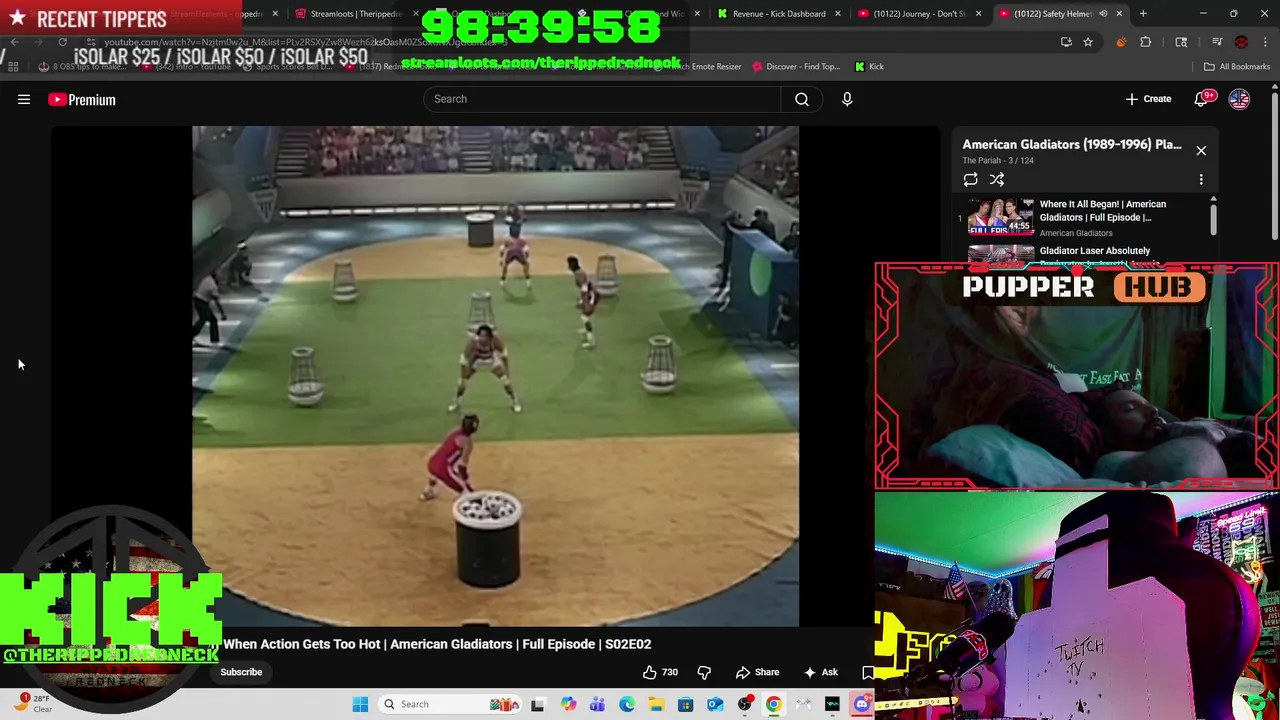The image size is (1280, 720).
Task: Open the YouTube account avatar menu
Action: [x=1239, y=99]
